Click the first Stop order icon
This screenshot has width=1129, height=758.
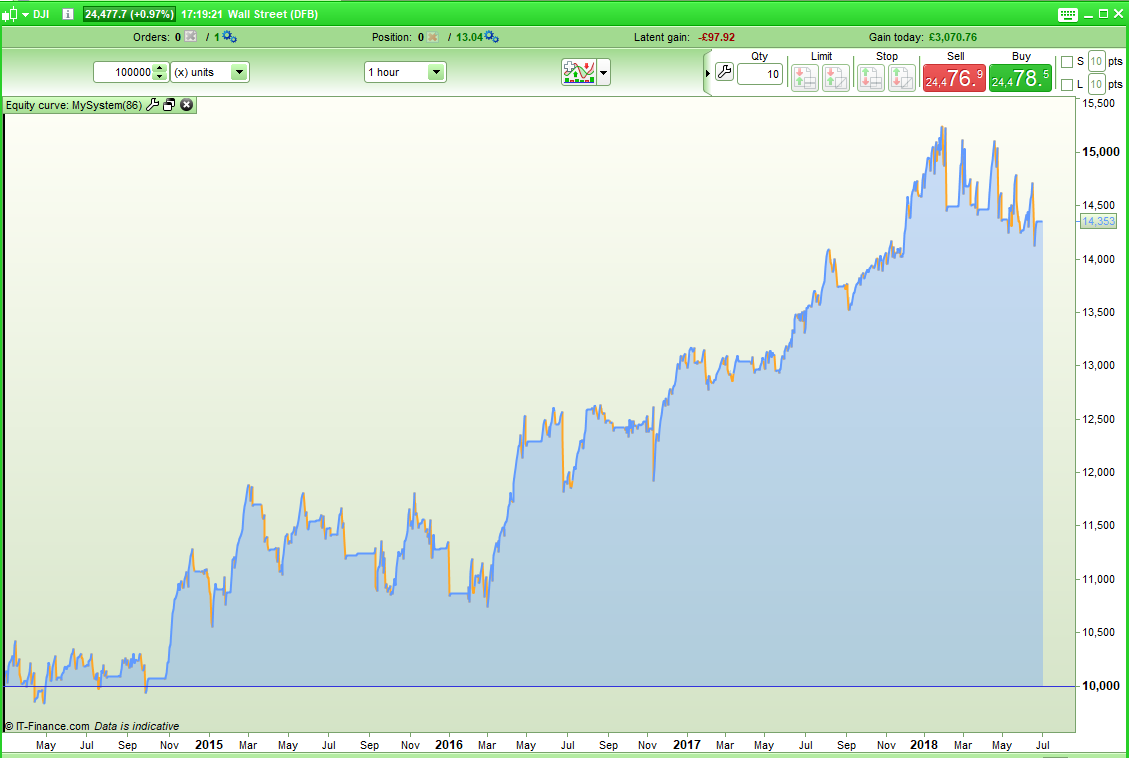871,78
